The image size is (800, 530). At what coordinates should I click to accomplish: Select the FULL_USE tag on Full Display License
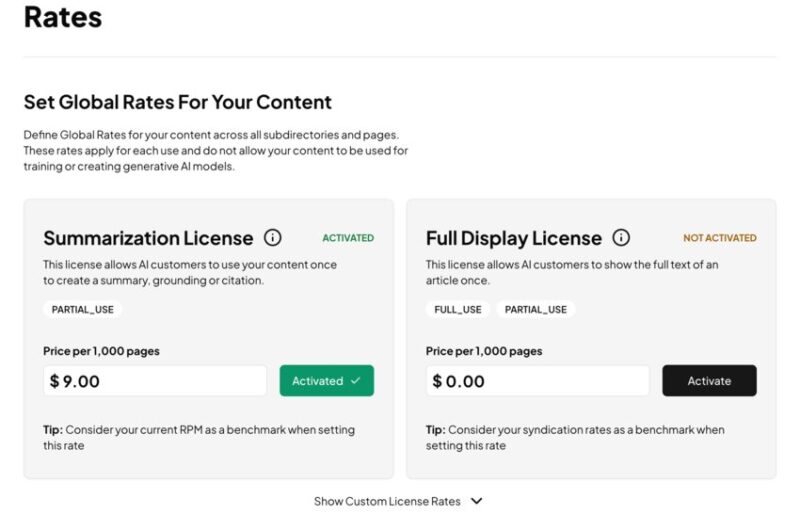(x=458, y=310)
